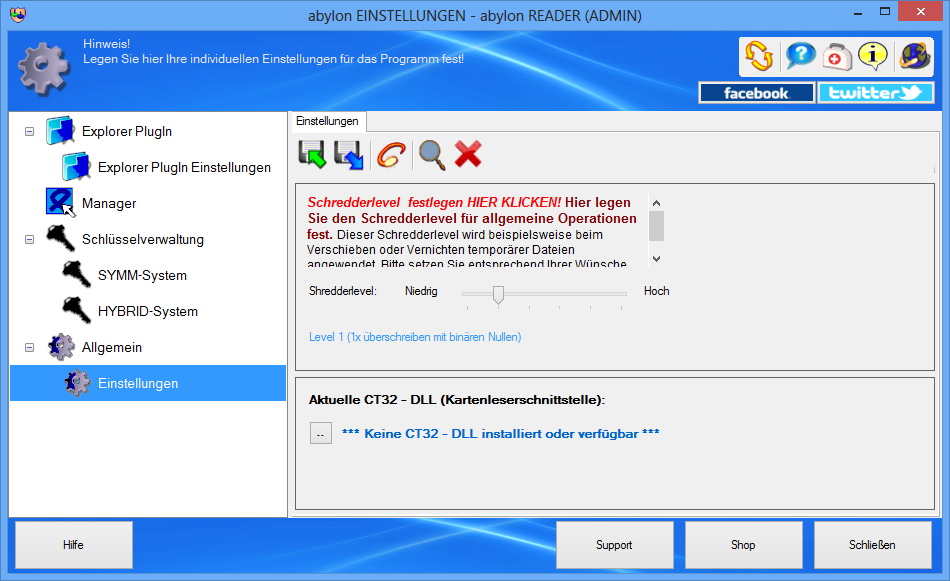Collapse the Allgemein tree node

pyautogui.click(x=29, y=348)
